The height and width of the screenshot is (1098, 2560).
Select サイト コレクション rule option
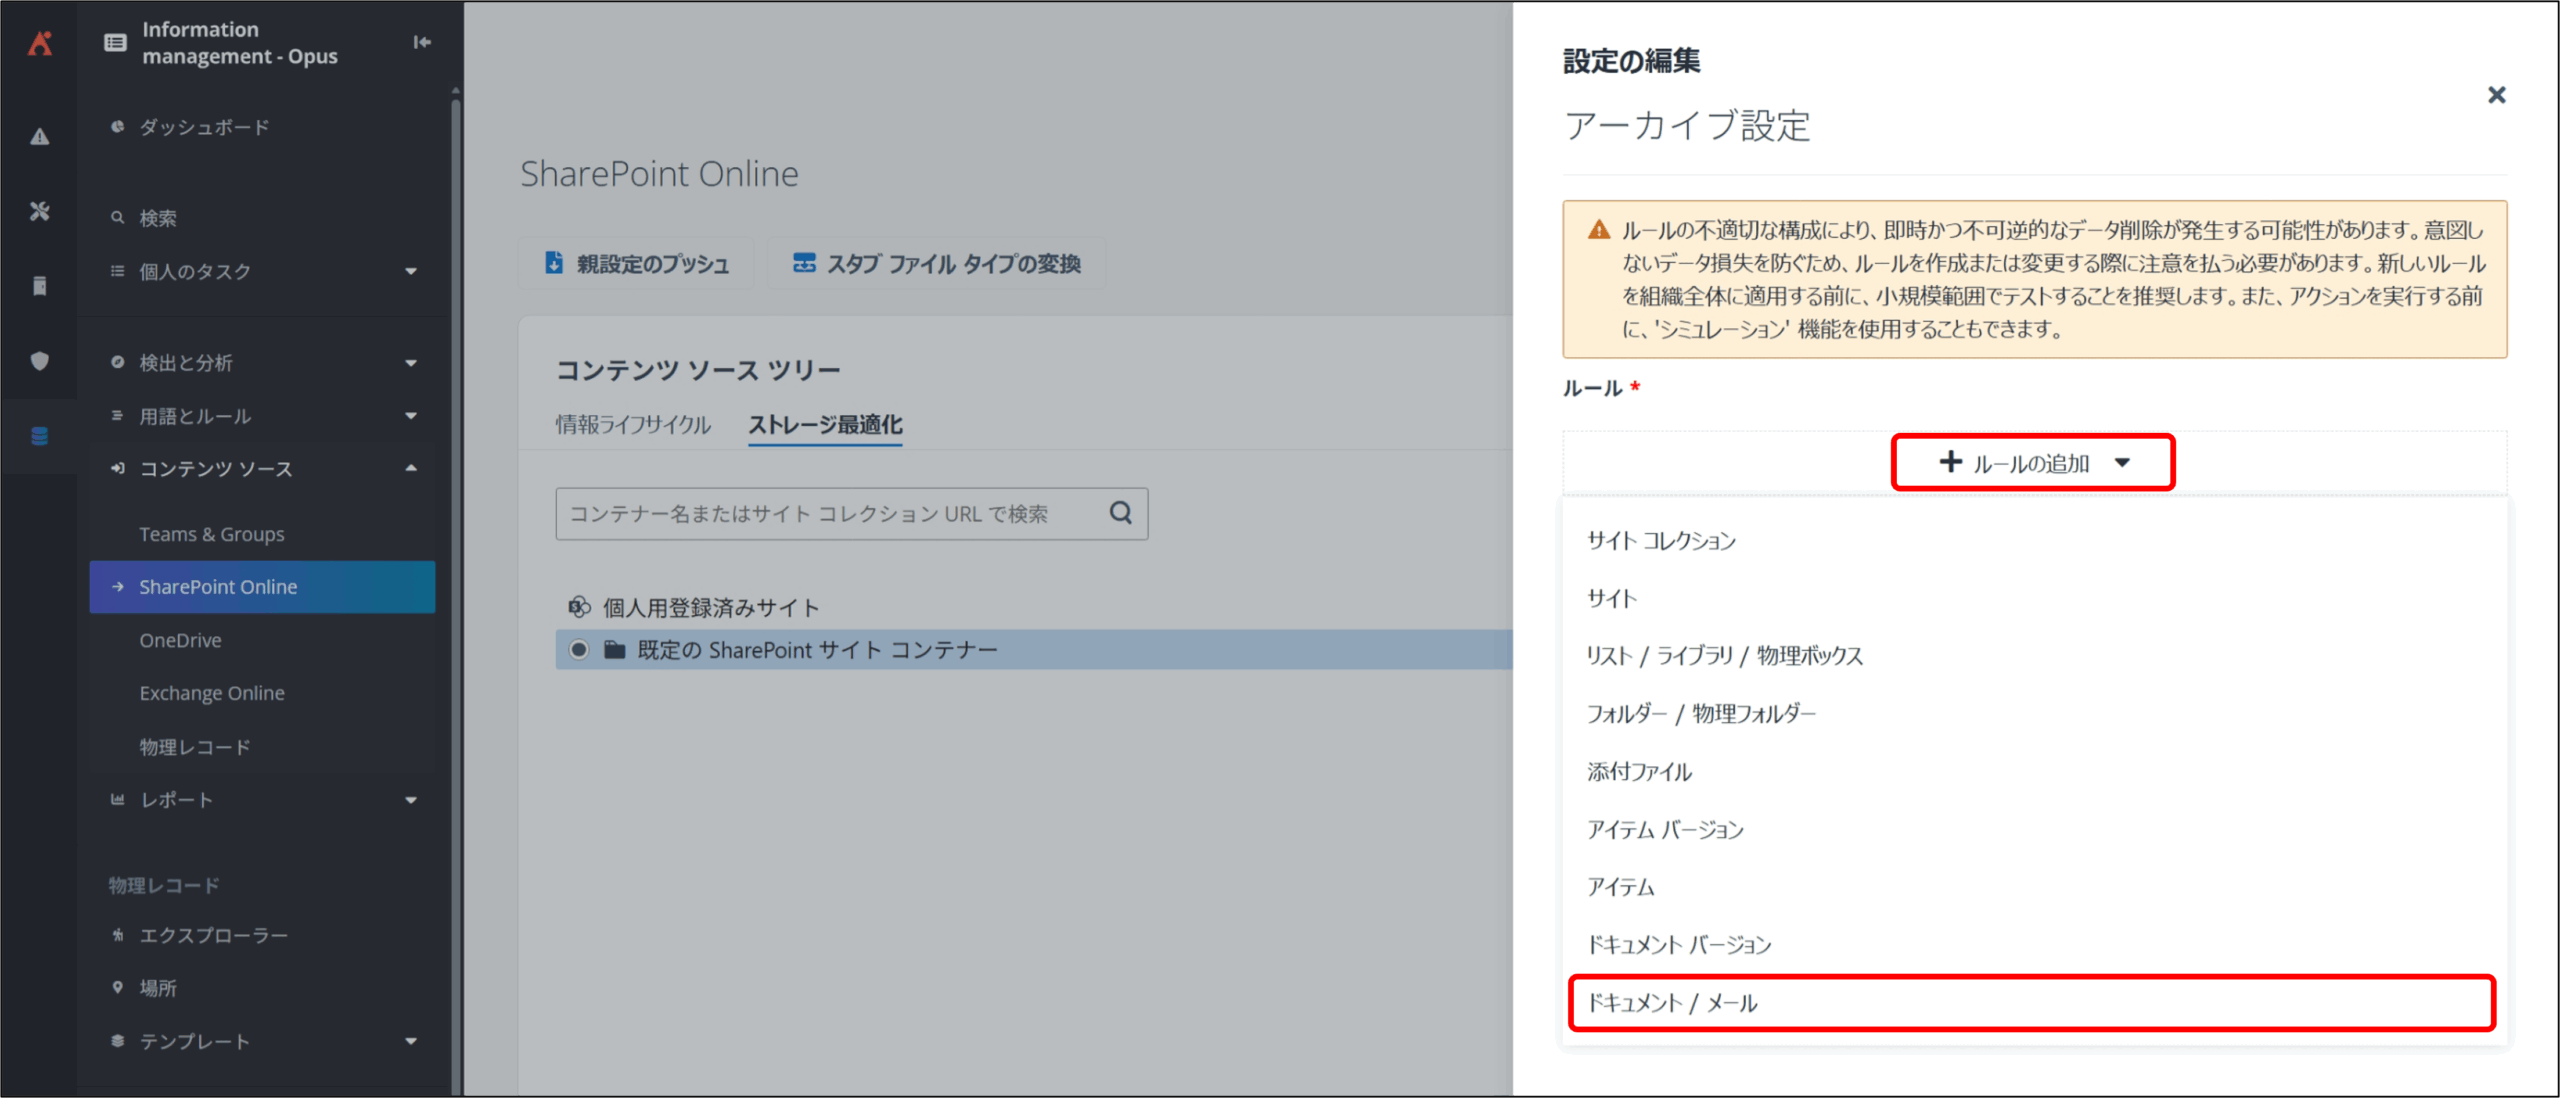1661,541
